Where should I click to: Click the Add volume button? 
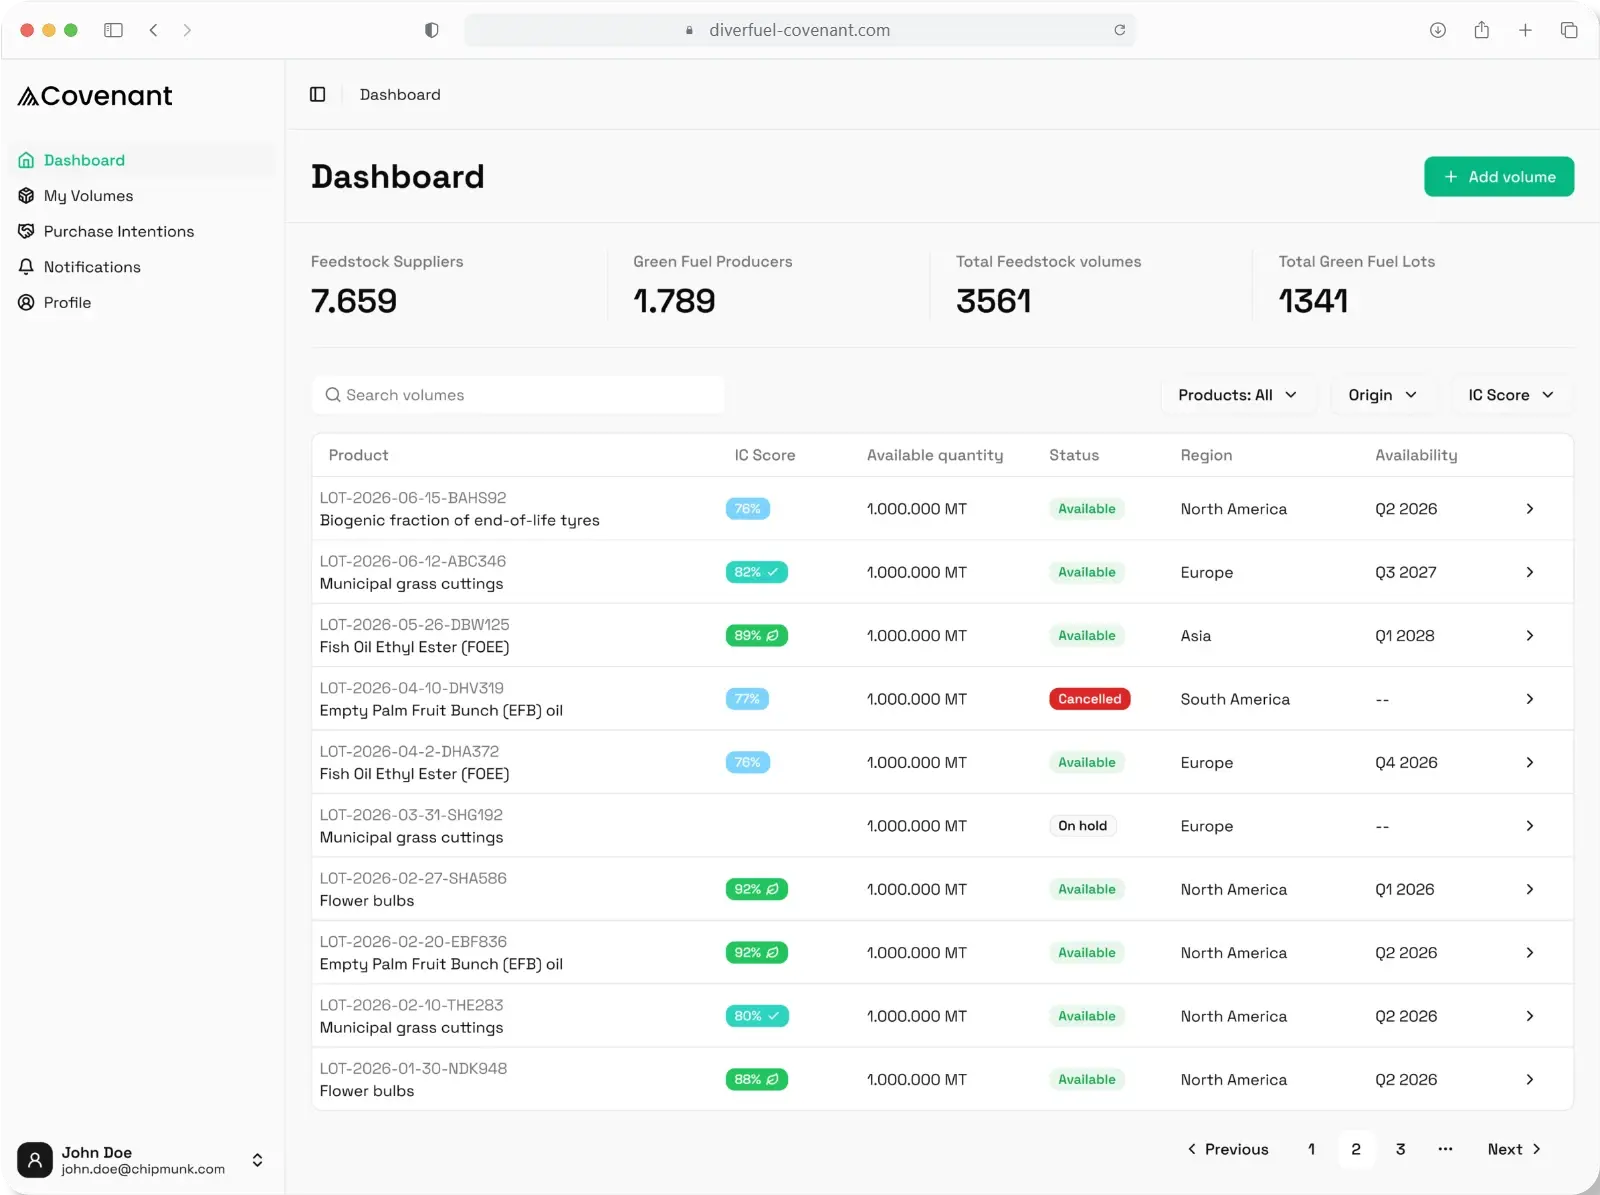1499,177
